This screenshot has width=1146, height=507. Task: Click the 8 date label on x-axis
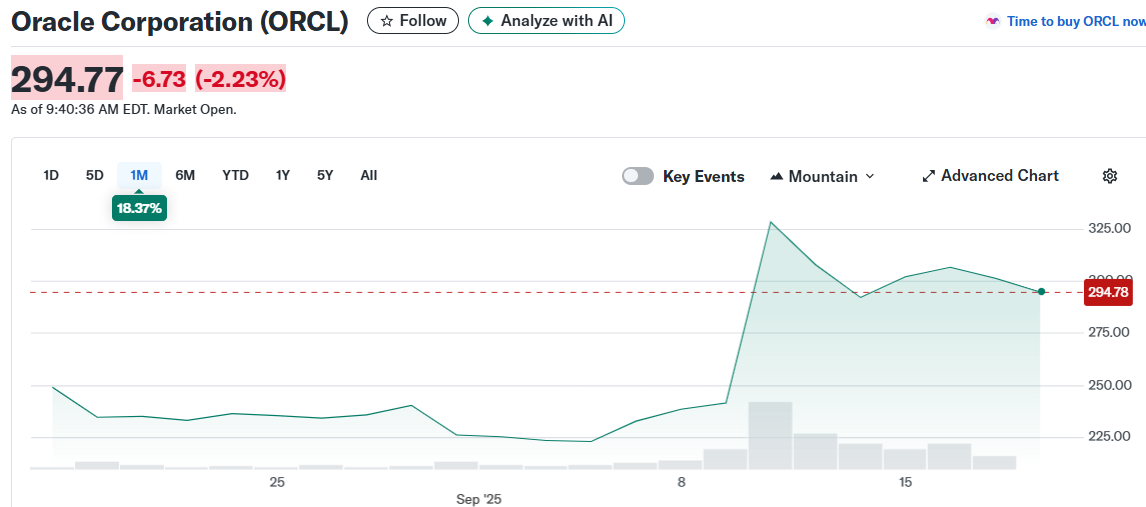tap(681, 482)
